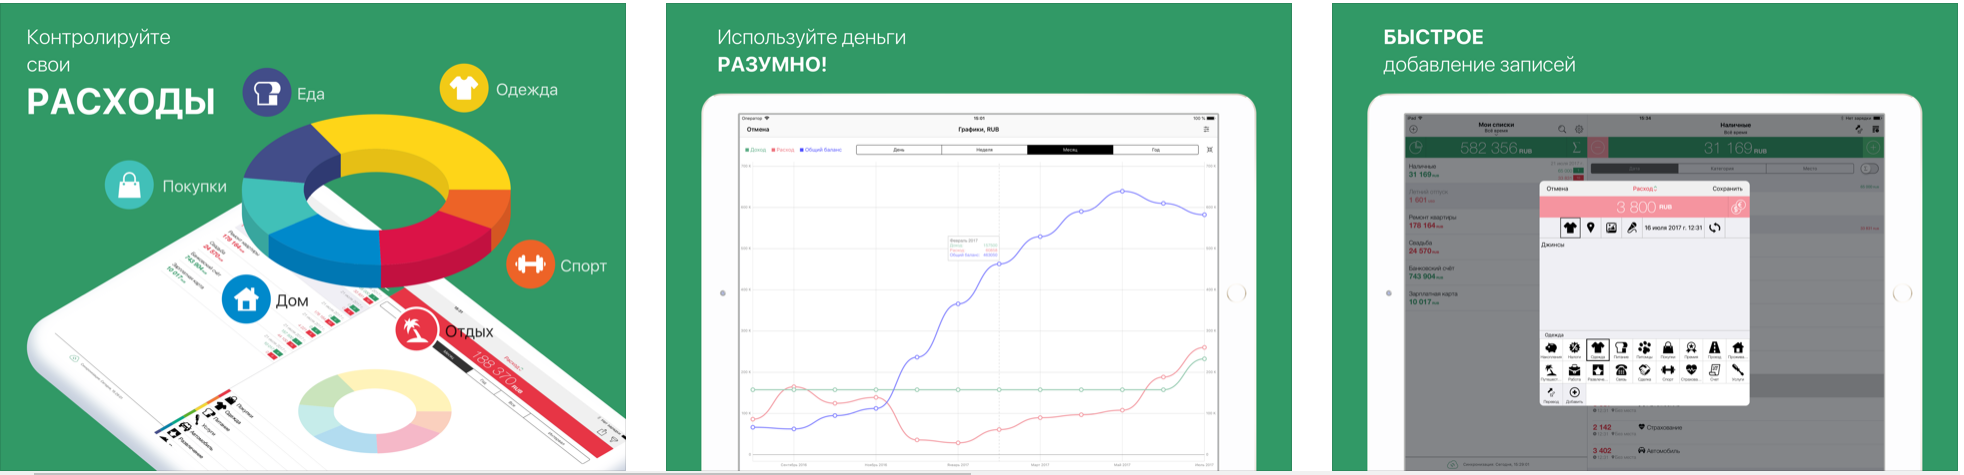Click the currency coins icon beside the amount

coord(1738,207)
